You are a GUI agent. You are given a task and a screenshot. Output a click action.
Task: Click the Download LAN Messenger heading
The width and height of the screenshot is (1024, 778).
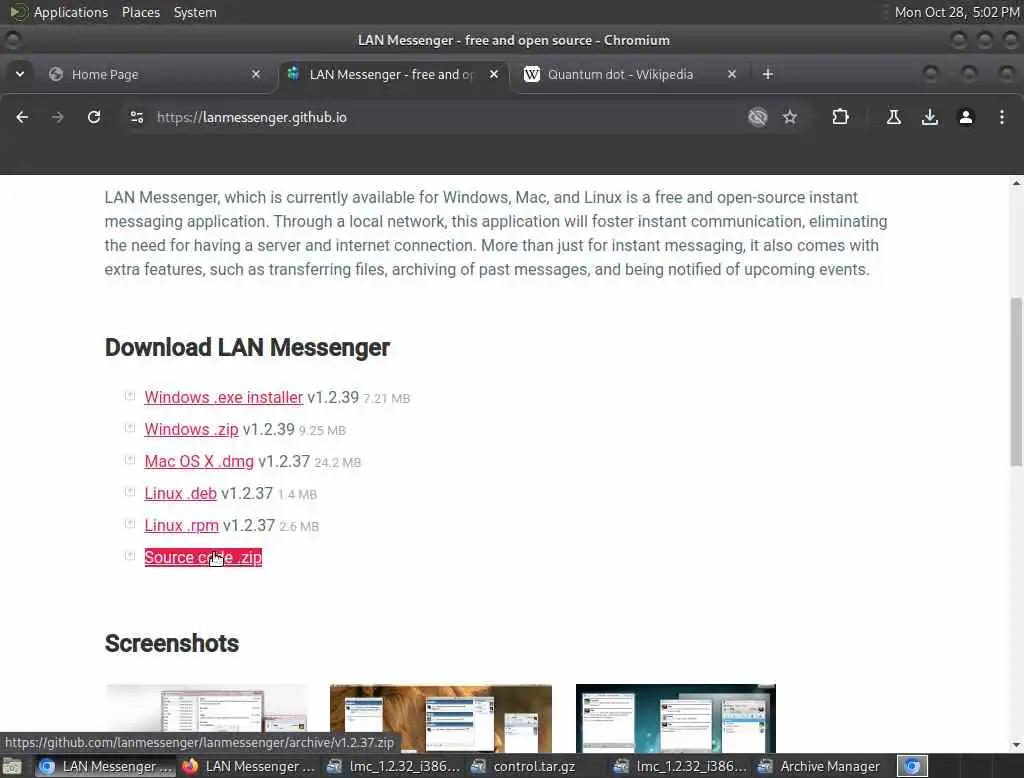tap(248, 348)
